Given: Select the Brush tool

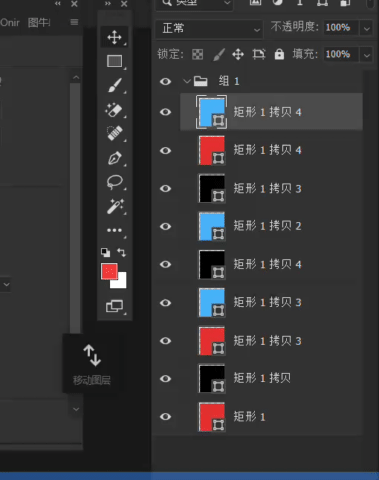Looking at the screenshot, I should [114, 85].
